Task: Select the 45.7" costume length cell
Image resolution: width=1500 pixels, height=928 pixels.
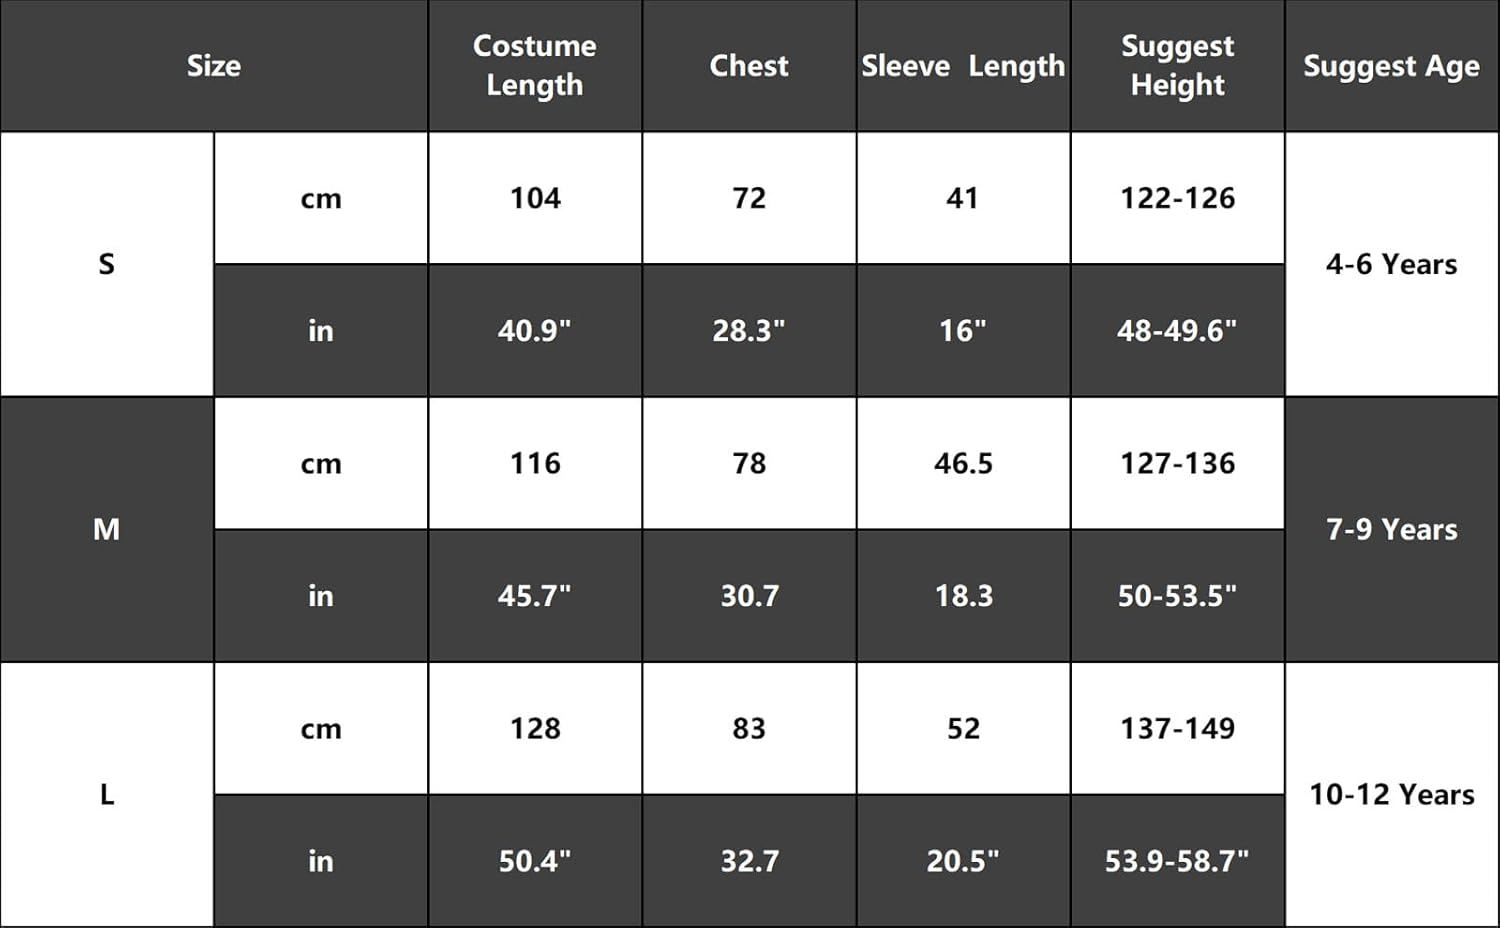Action: pos(535,596)
